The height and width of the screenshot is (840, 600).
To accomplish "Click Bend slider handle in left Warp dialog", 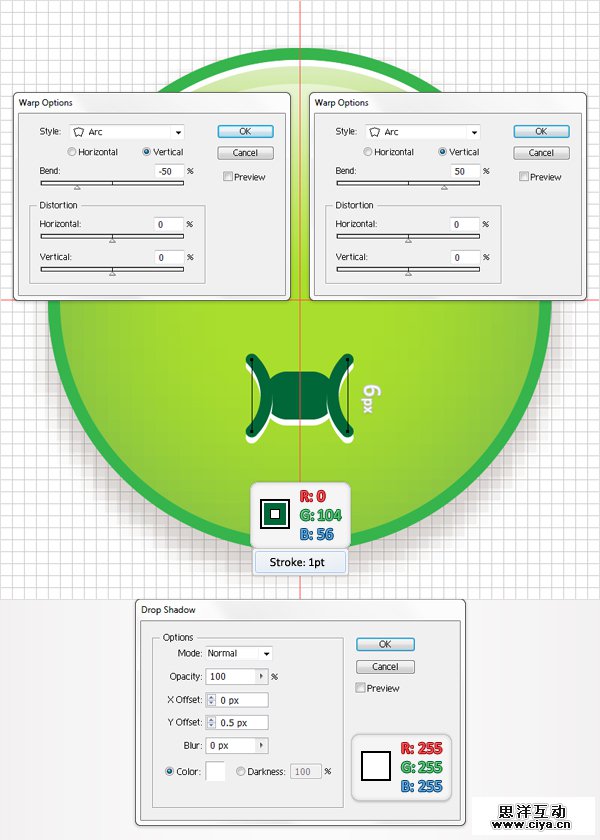I will click(x=77, y=188).
